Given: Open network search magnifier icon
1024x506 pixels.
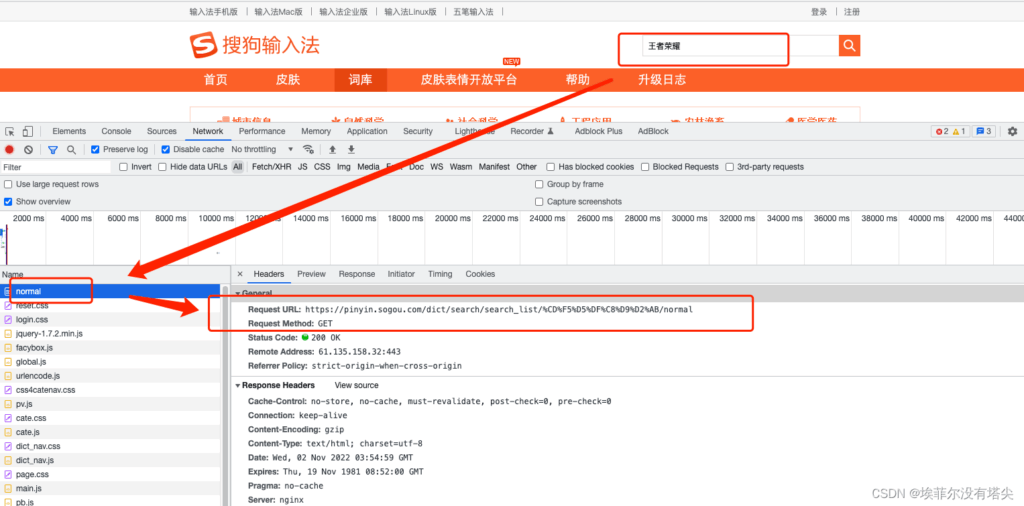Looking at the screenshot, I should pos(71,150).
